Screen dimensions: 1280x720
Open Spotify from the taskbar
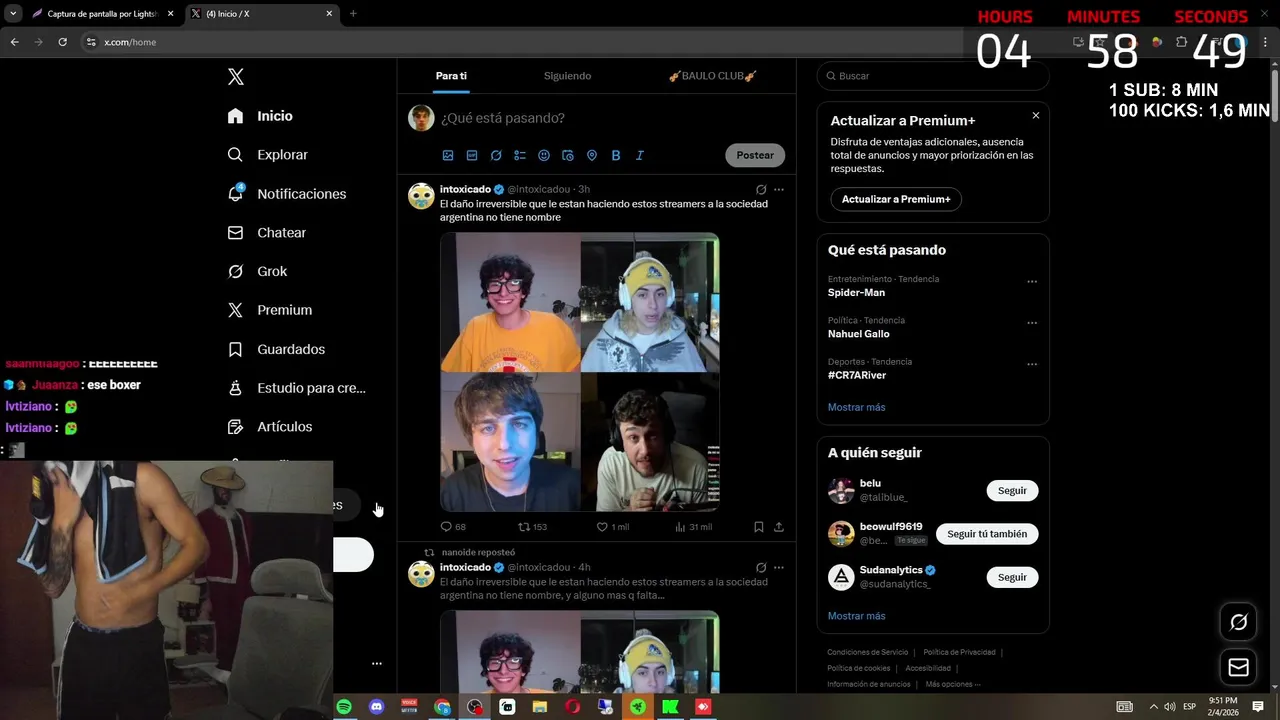344,707
